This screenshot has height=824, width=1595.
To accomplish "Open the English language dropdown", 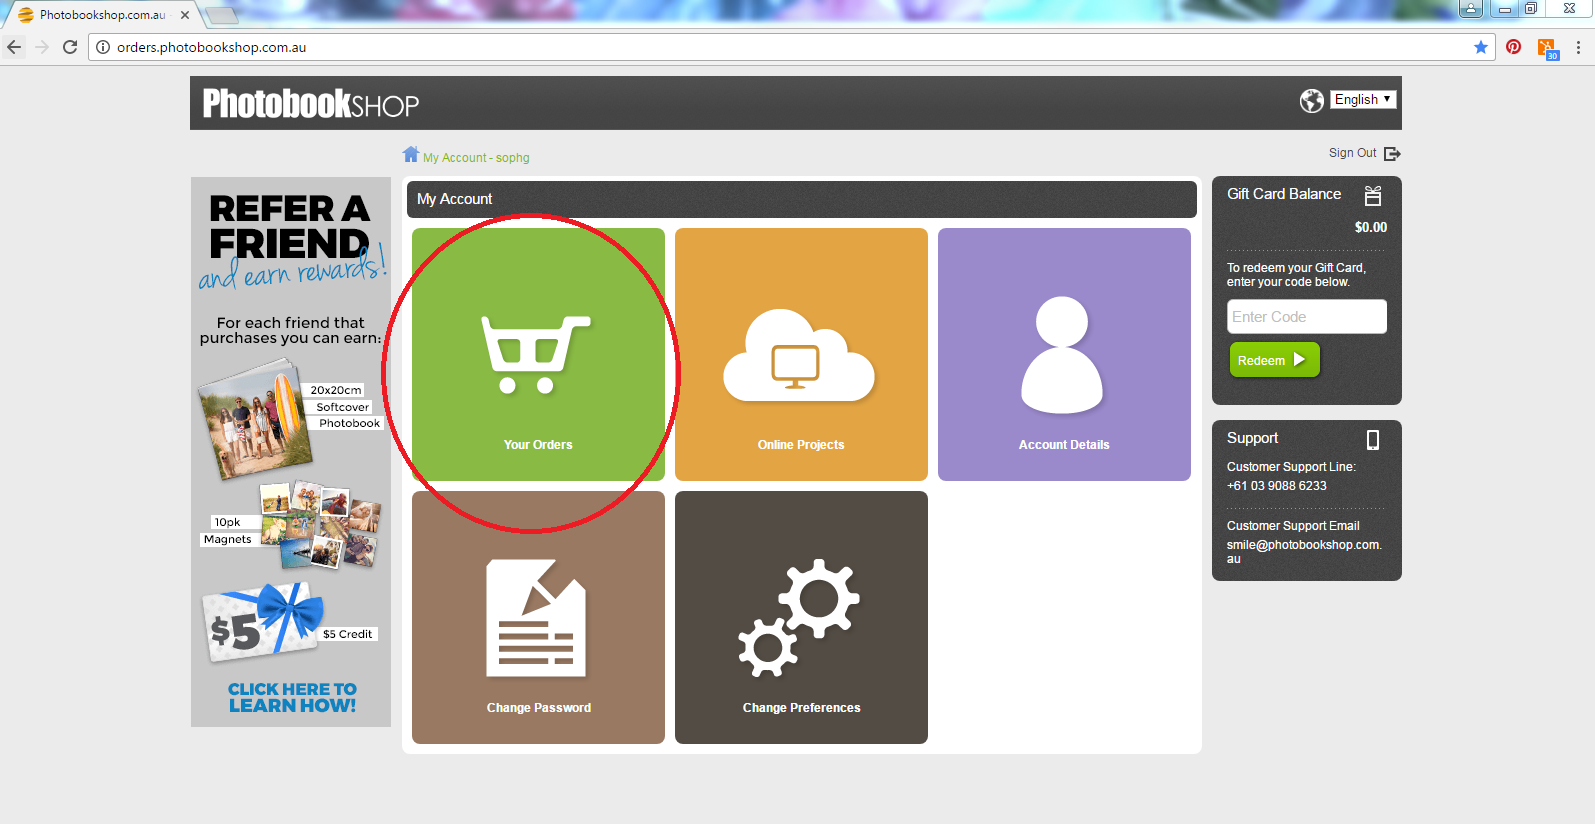I will [x=1363, y=99].
